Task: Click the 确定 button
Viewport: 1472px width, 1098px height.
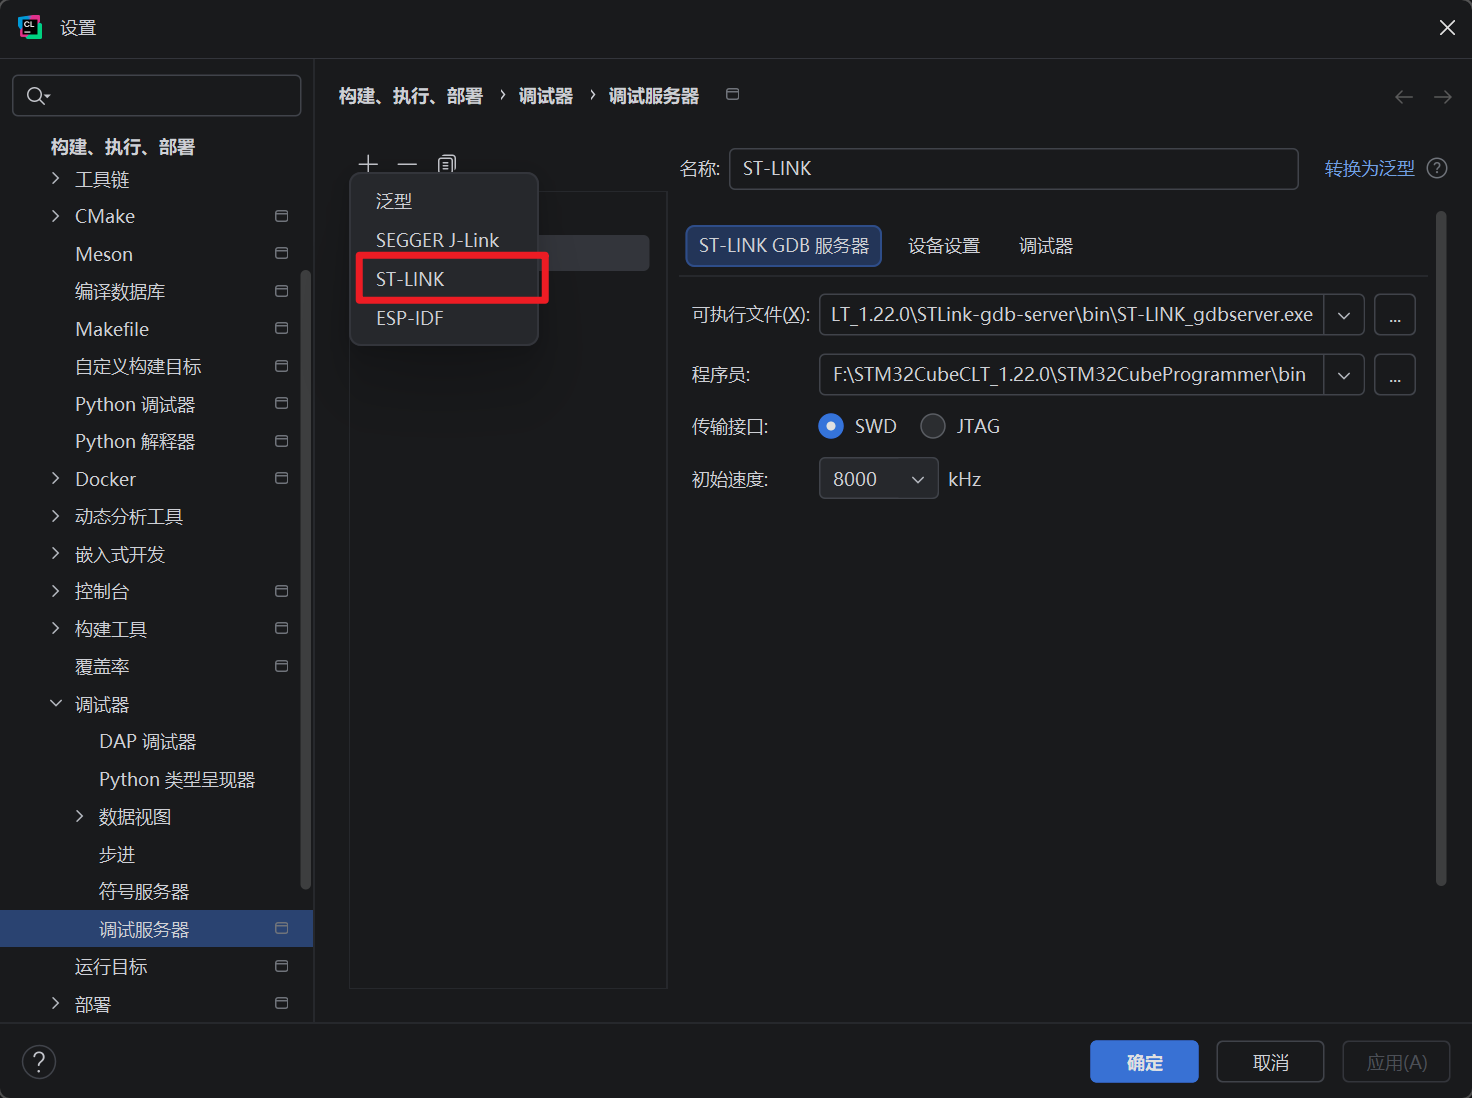Action: (x=1144, y=1062)
